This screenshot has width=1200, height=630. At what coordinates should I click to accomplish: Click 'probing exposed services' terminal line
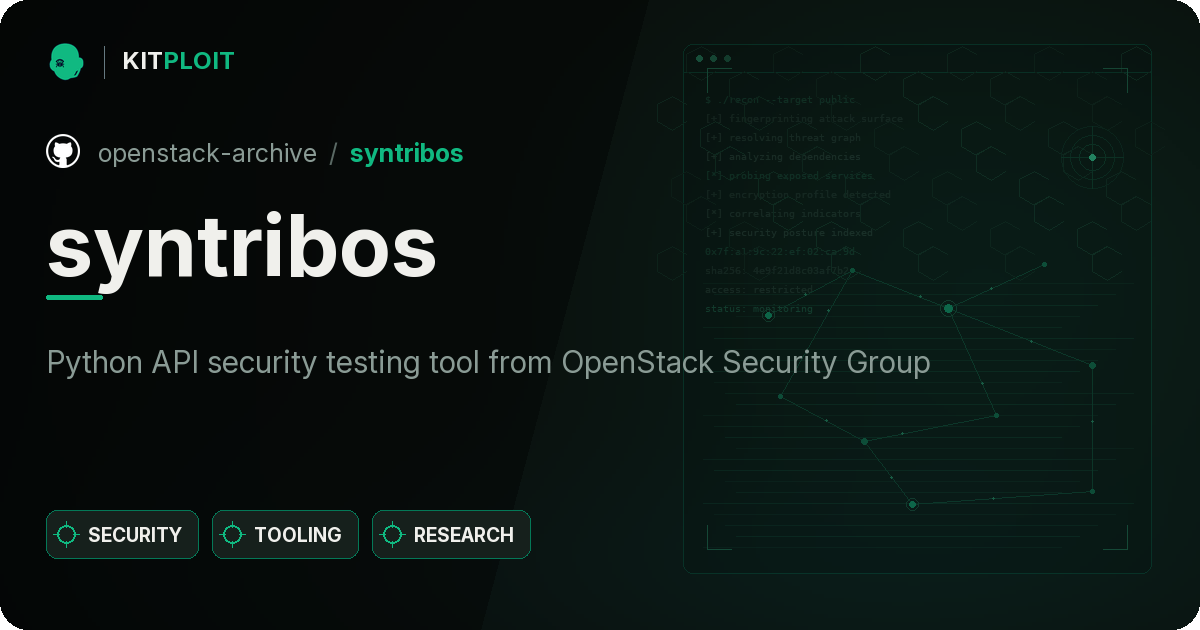click(789, 176)
